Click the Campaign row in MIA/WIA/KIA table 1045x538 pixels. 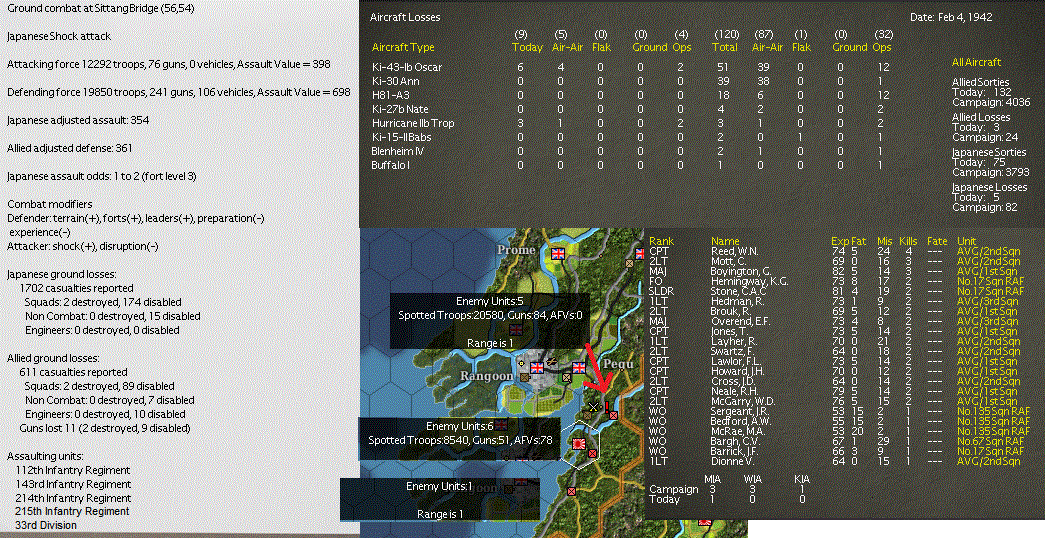tap(728, 489)
